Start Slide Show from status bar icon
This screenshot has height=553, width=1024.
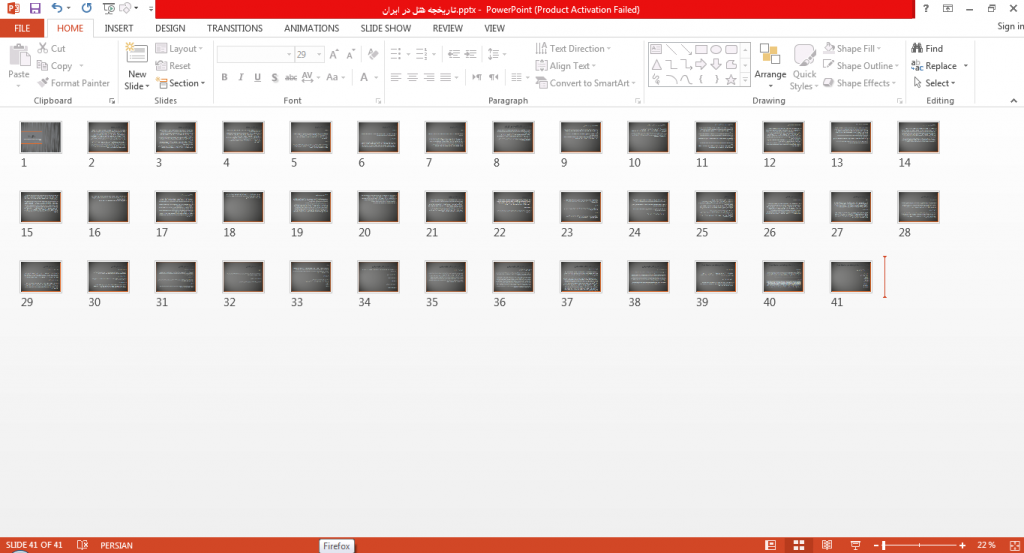(855, 545)
